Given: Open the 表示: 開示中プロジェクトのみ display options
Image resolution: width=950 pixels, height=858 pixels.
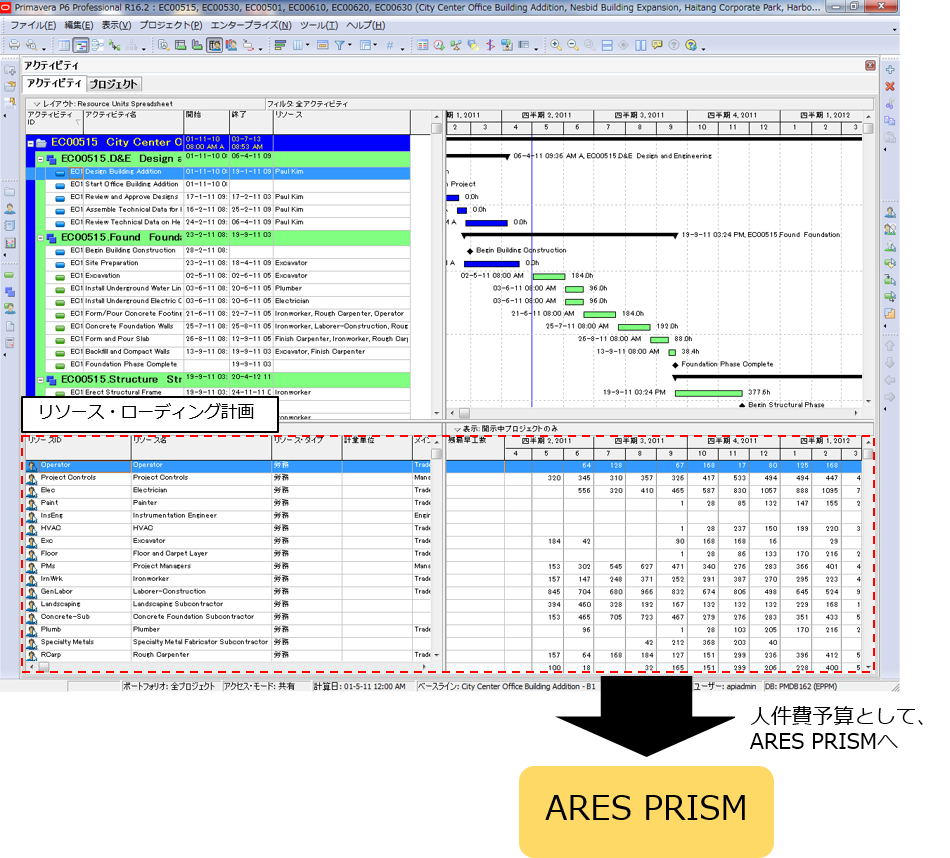Looking at the screenshot, I should (x=505, y=428).
